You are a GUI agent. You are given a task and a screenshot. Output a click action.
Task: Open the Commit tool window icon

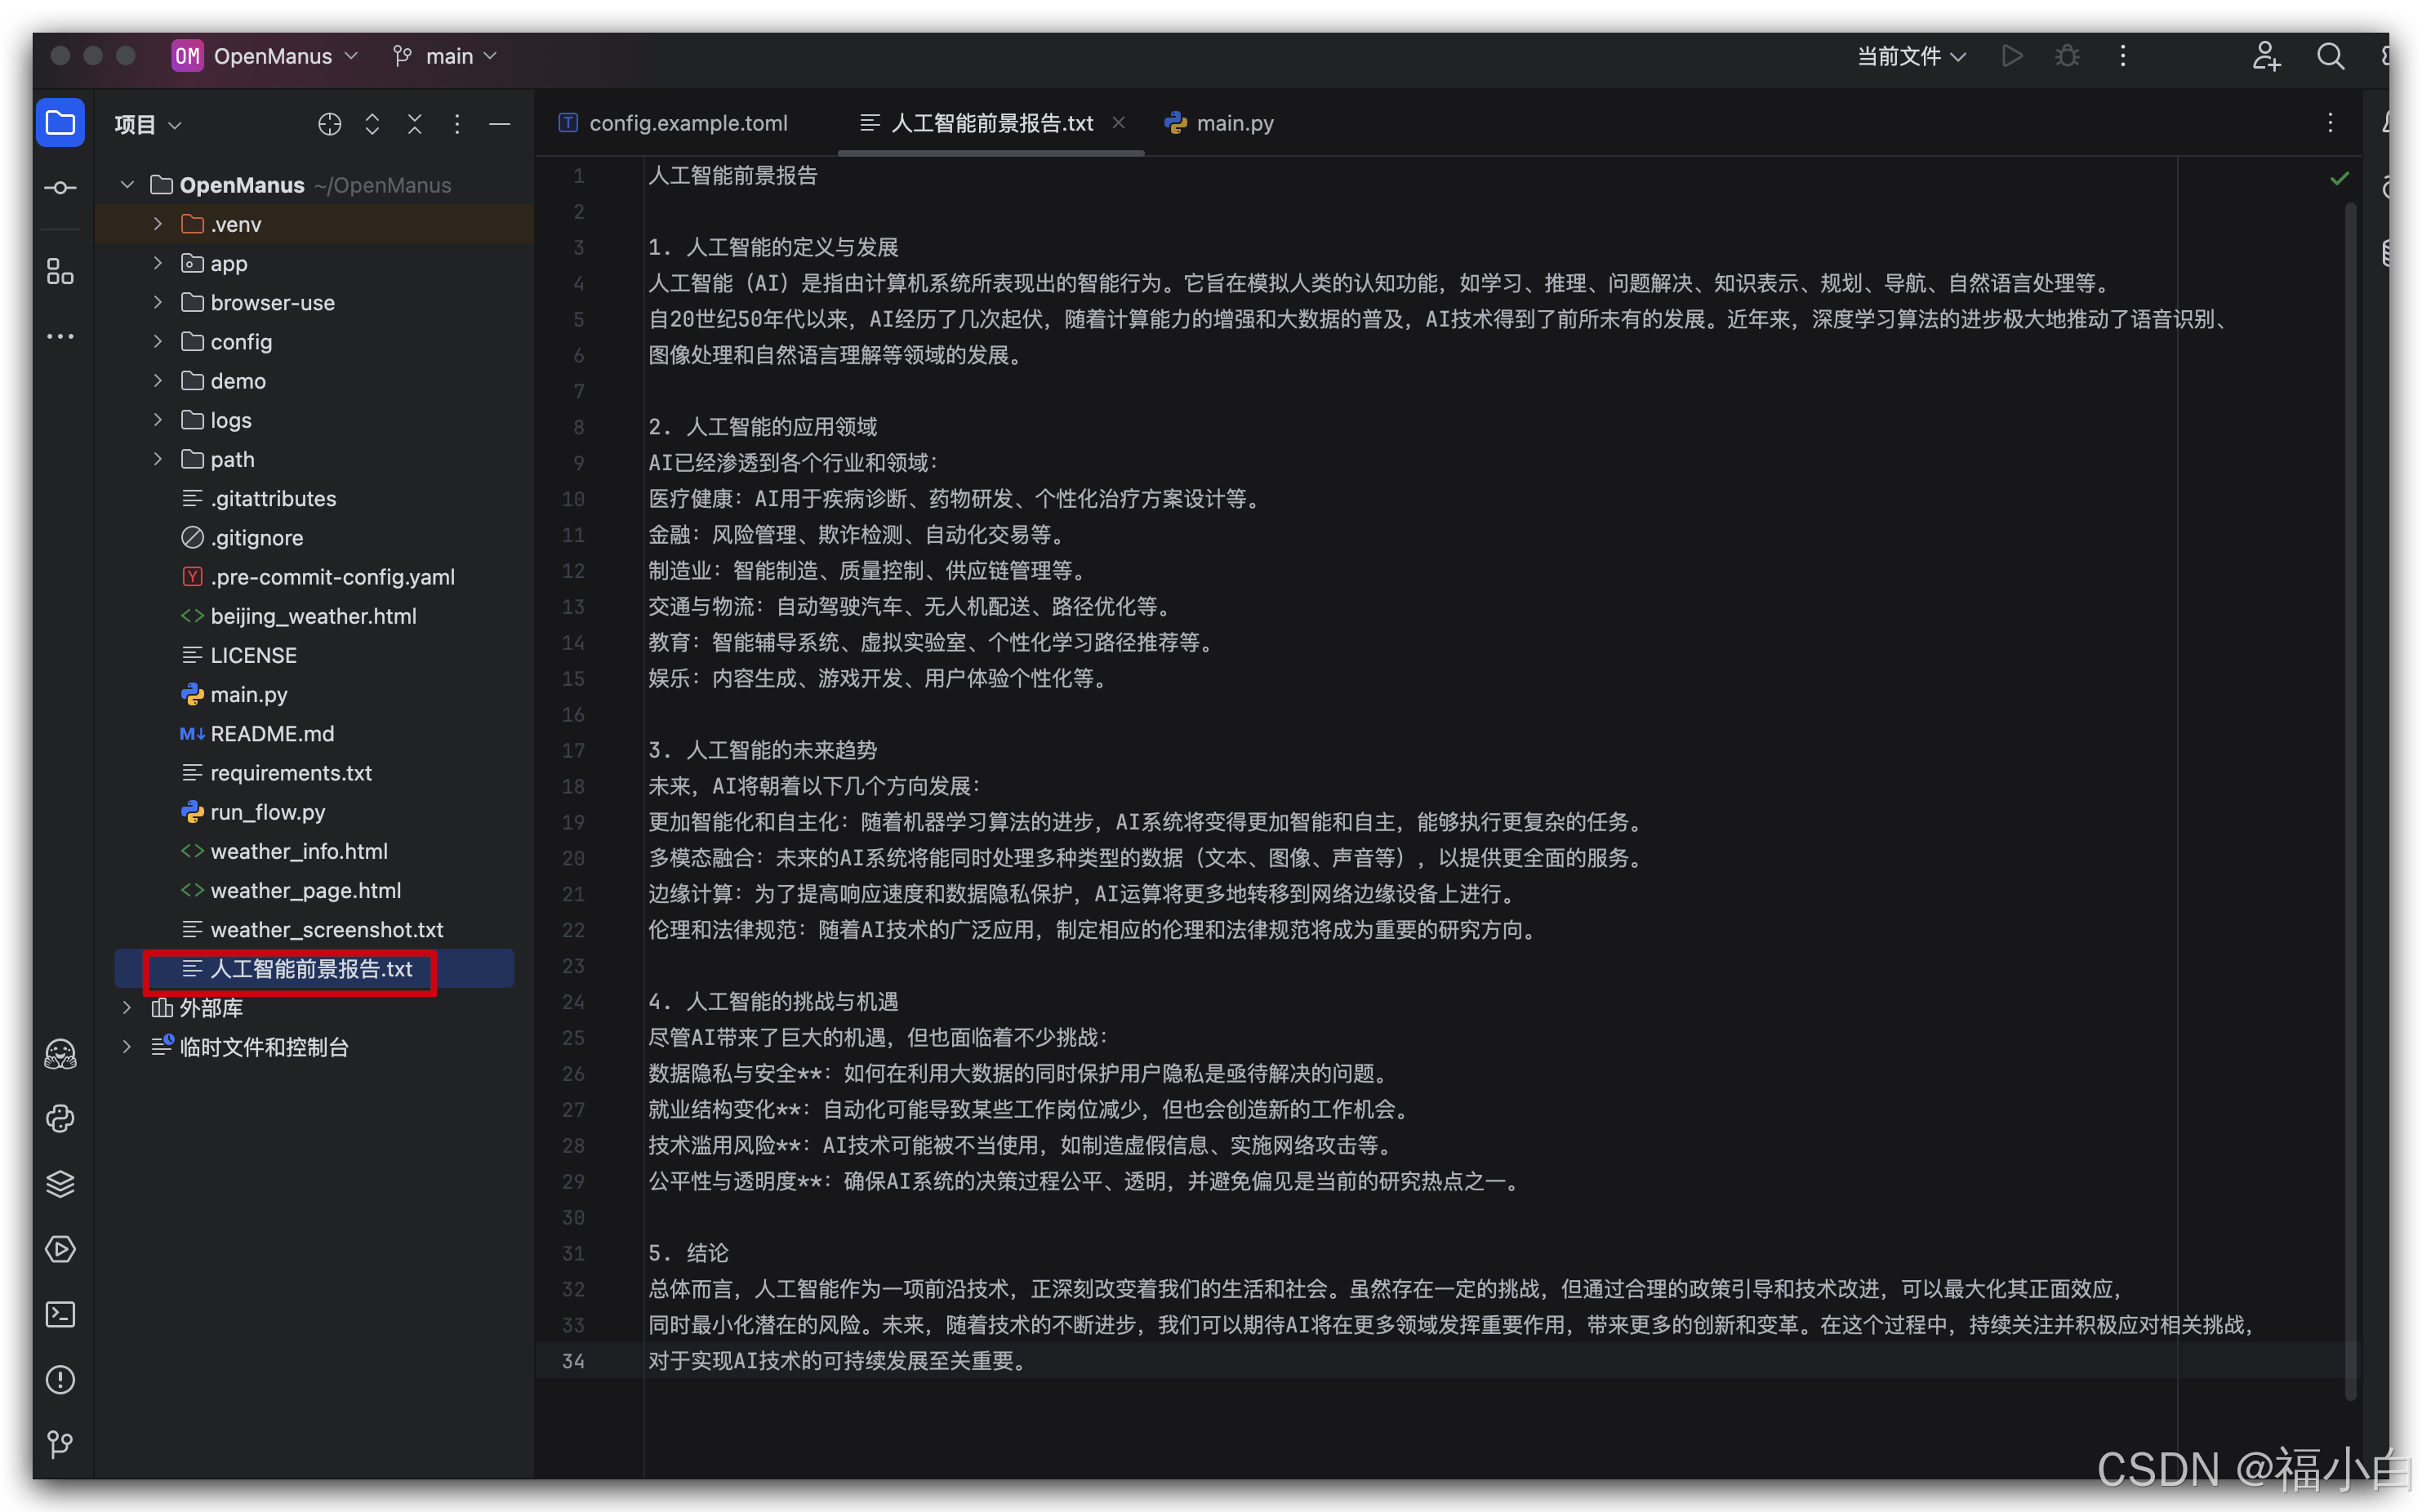(x=60, y=188)
